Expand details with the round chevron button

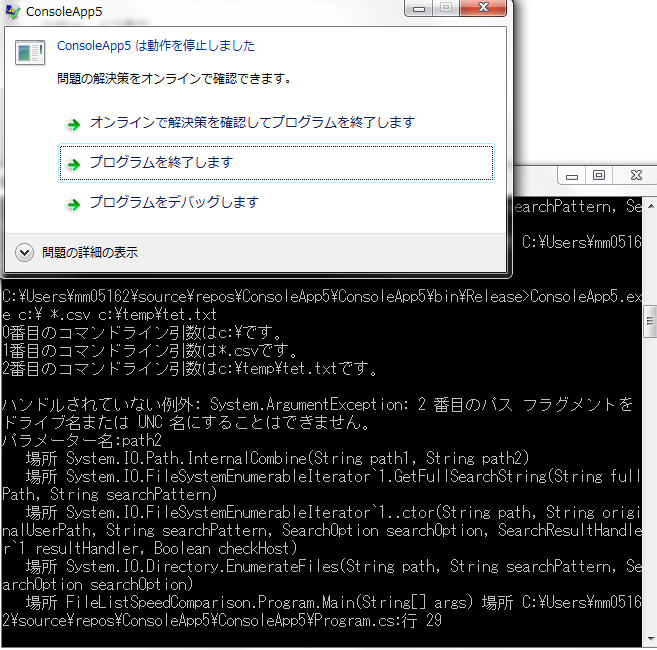point(25,253)
